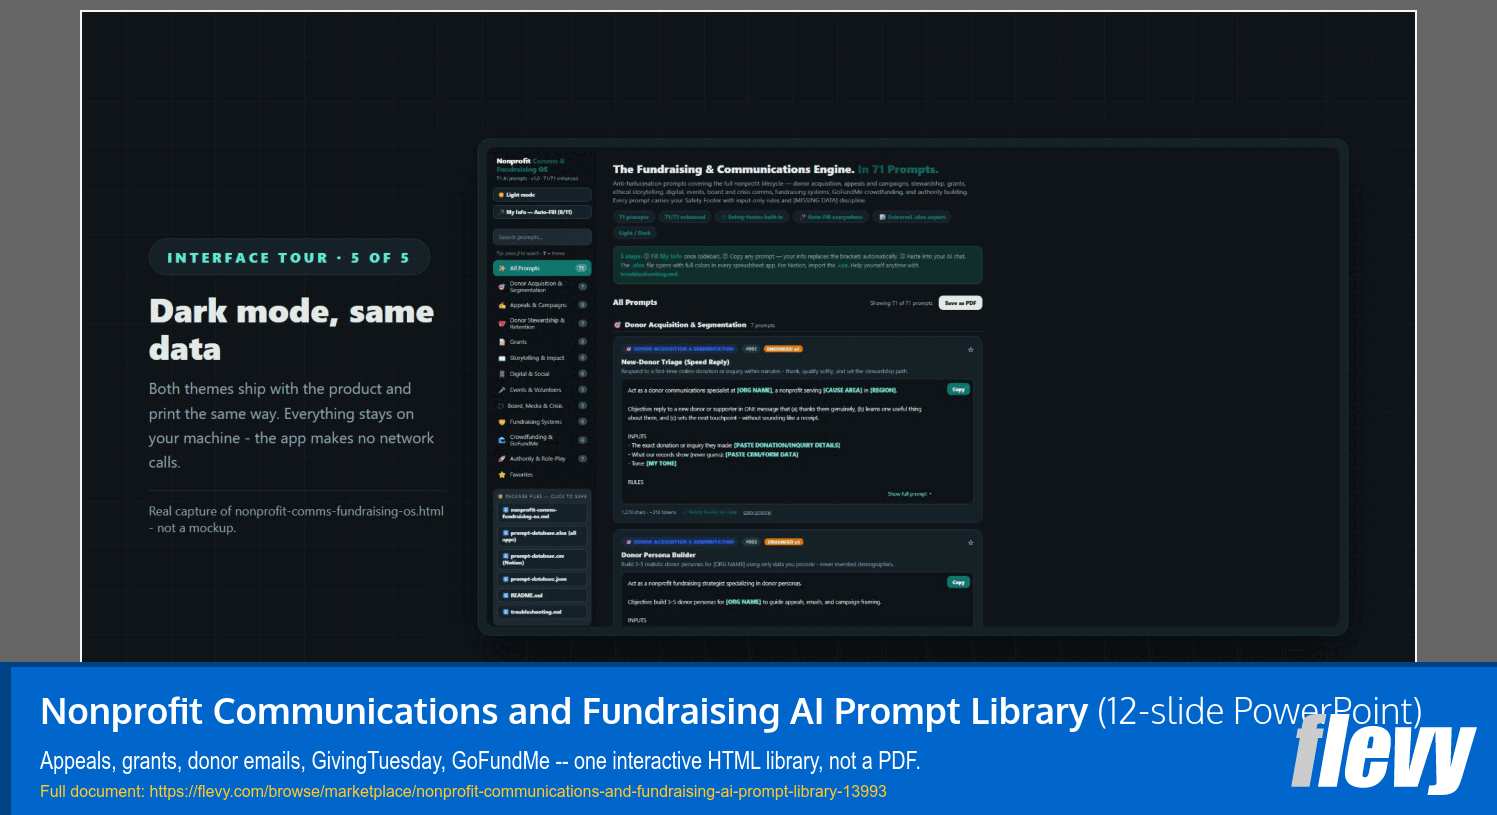Click the Events & Volunteers microphone icon
The height and width of the screenshot is (815, 1497).
pyautogui.click(x=501, y=390)
